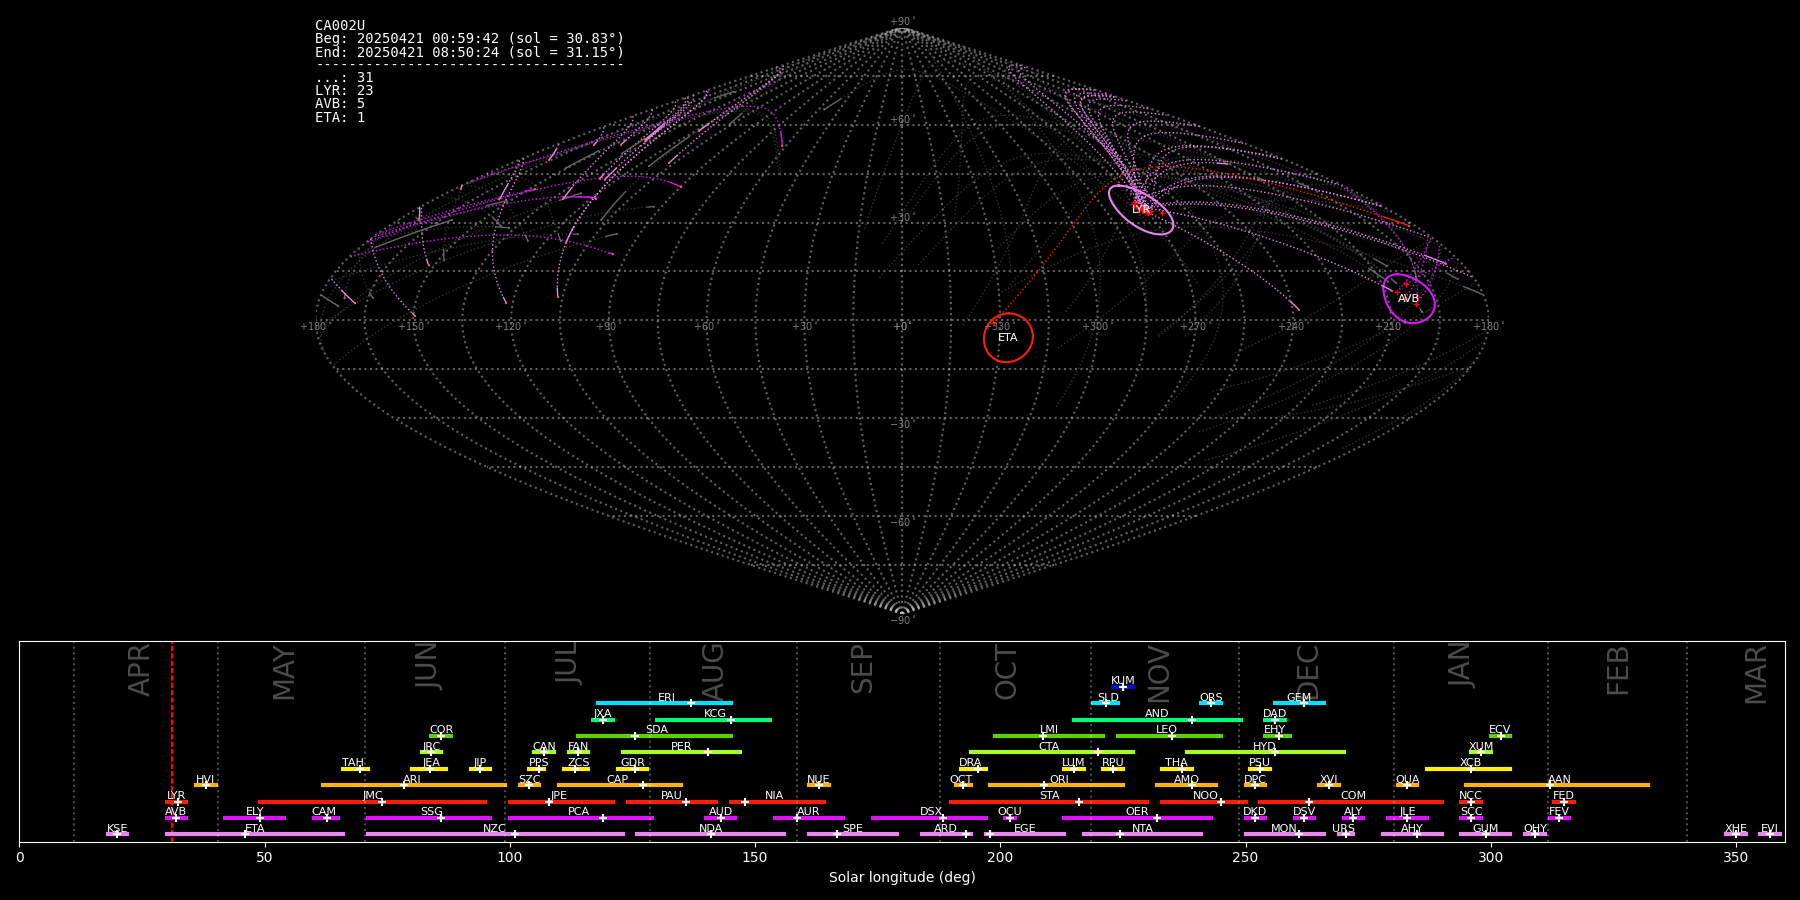Select the STA shower bar in timeline
This screenshot has height=900, width=1800.
coord(1049,802)
